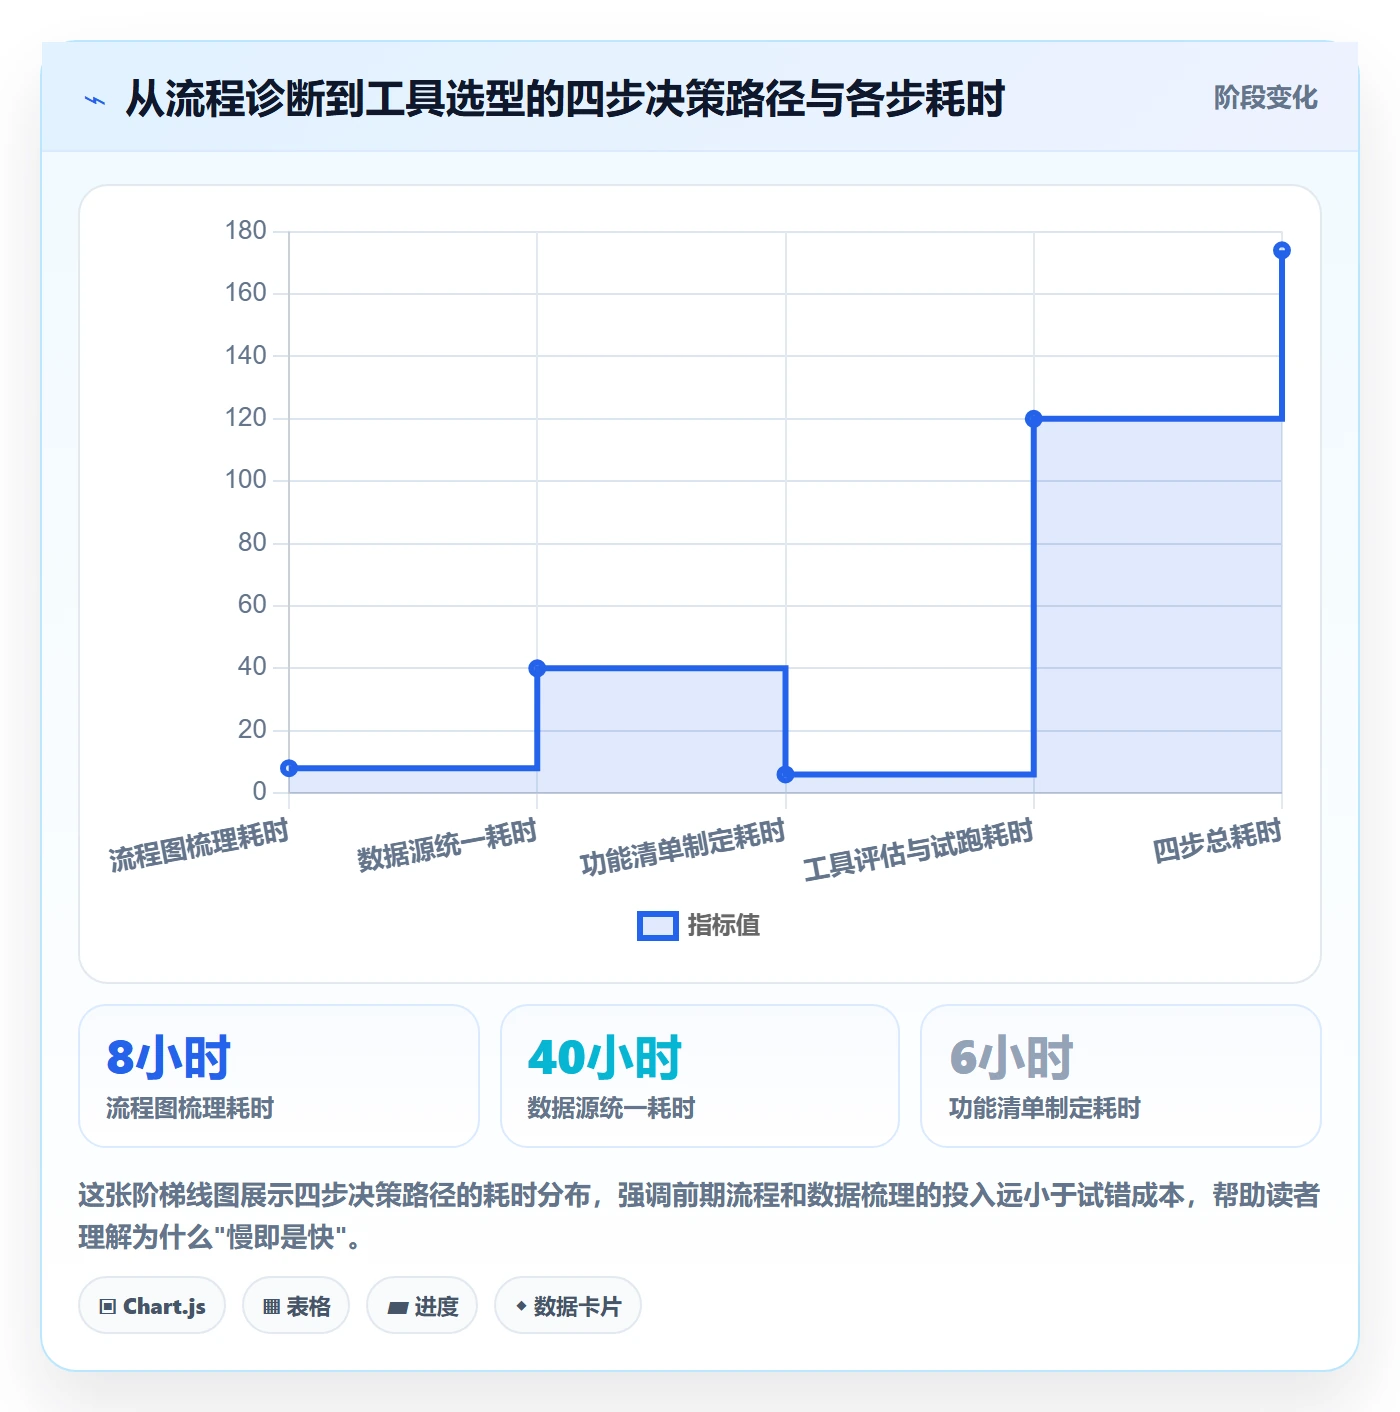Click the Chart.js tag square icon
The image size is (1400, 1412).
(x=108, y=1307)
